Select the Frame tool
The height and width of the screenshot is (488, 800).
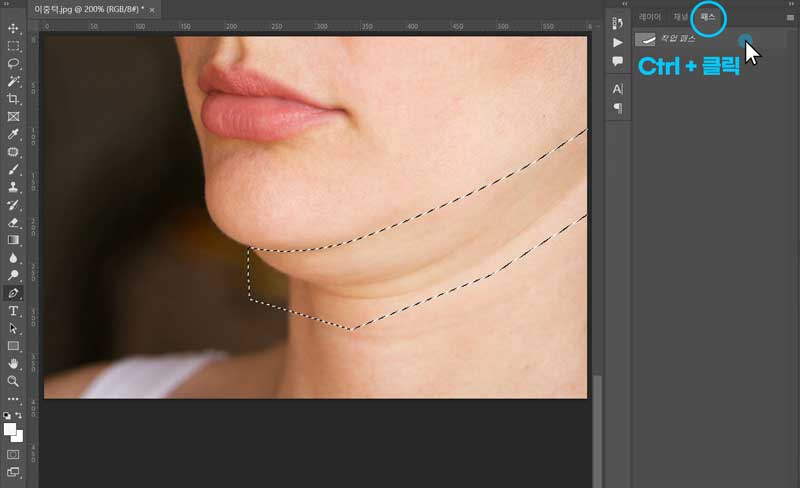(x=13, y=116)
